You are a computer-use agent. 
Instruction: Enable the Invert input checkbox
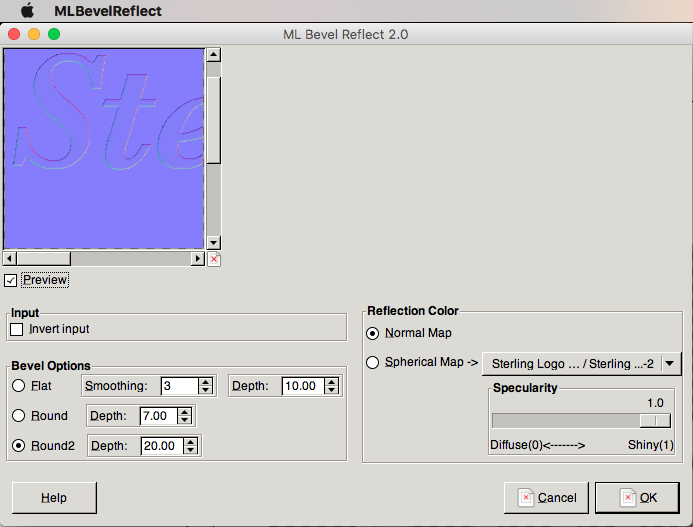click(x=17, y=329)
